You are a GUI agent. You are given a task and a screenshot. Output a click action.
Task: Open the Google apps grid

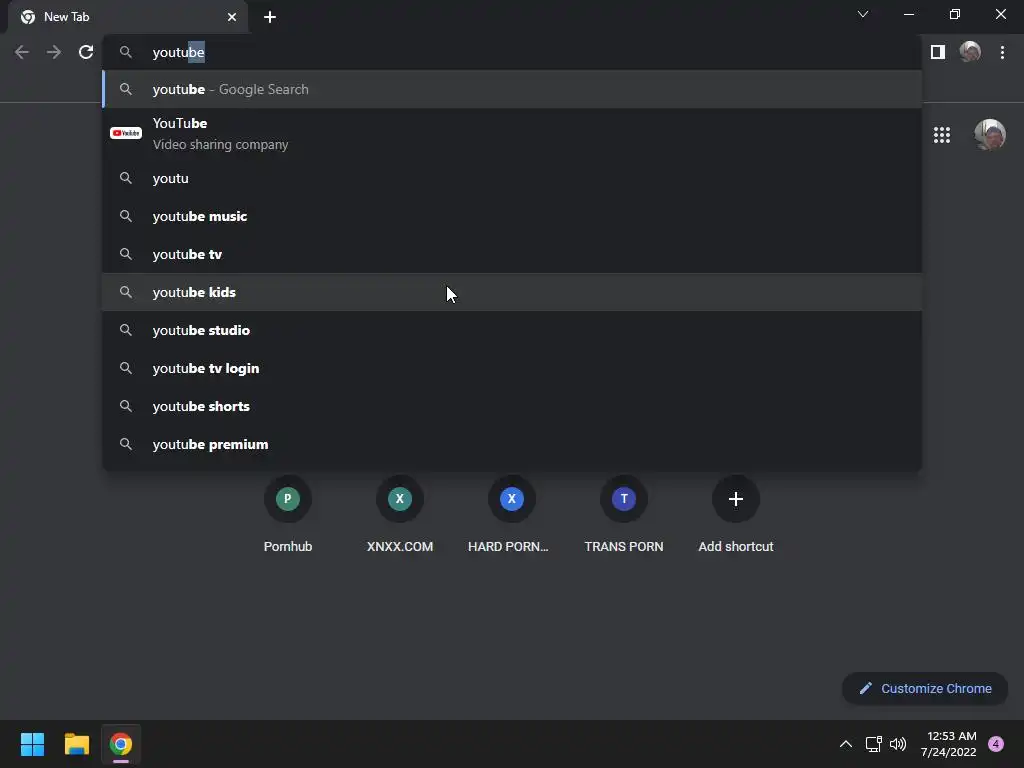pos(942,135)
